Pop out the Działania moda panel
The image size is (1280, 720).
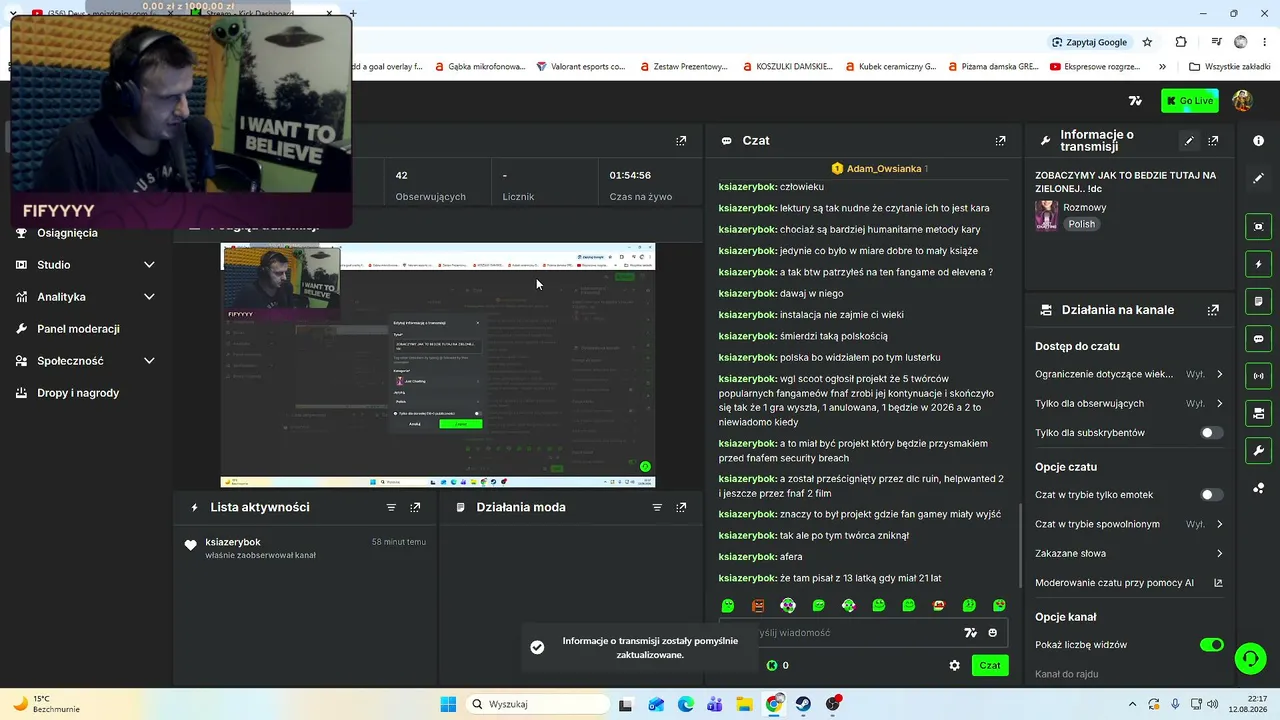(681, 507)
